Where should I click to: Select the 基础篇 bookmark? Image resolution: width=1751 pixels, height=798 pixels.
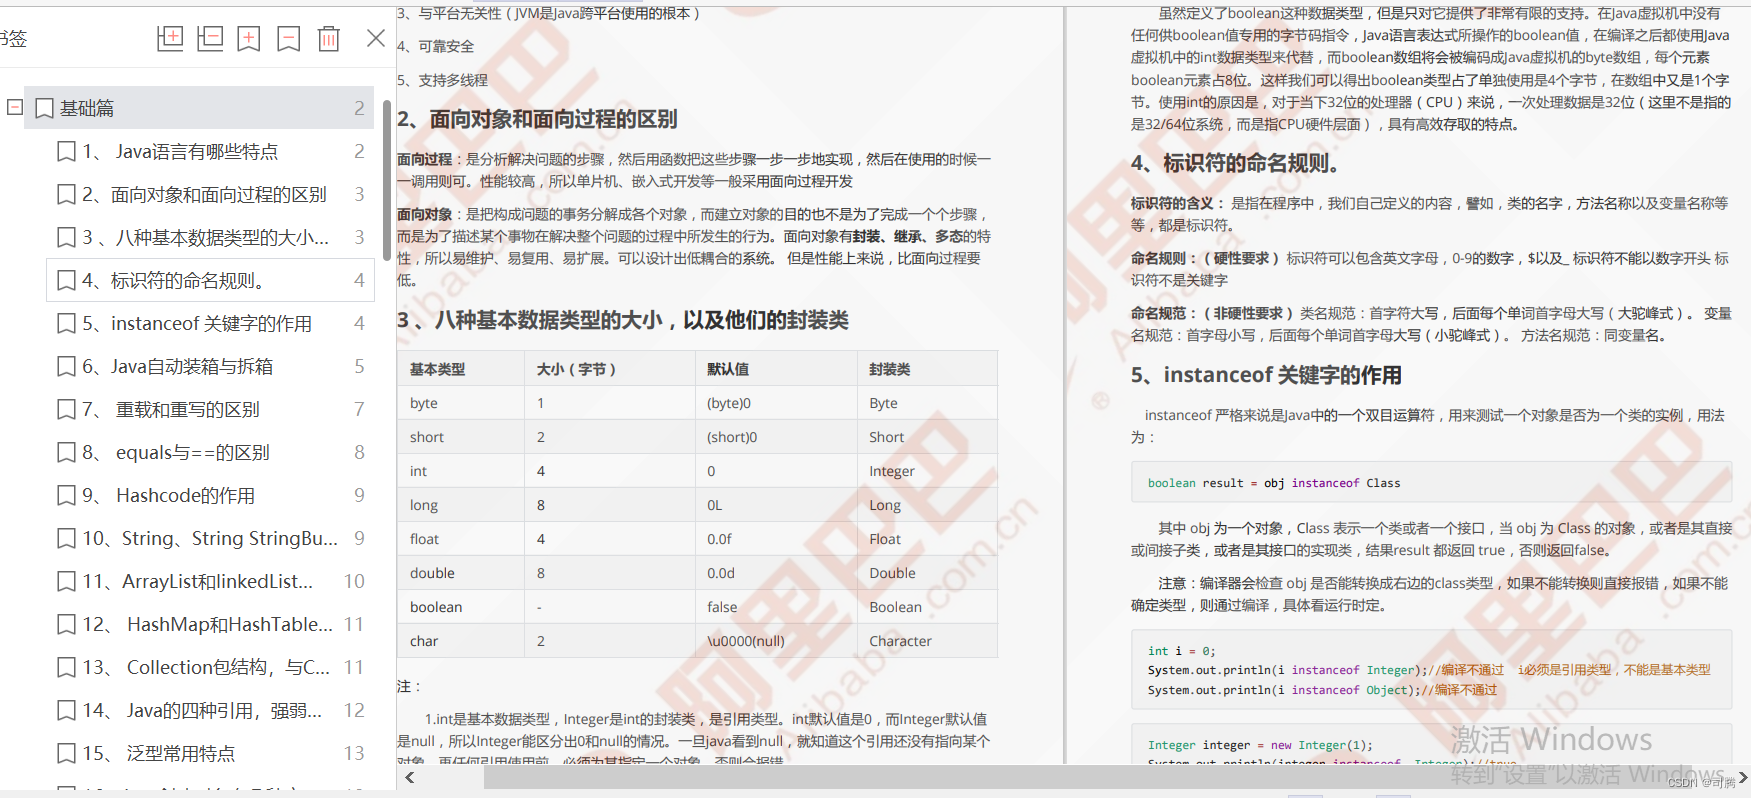(198, 108)
